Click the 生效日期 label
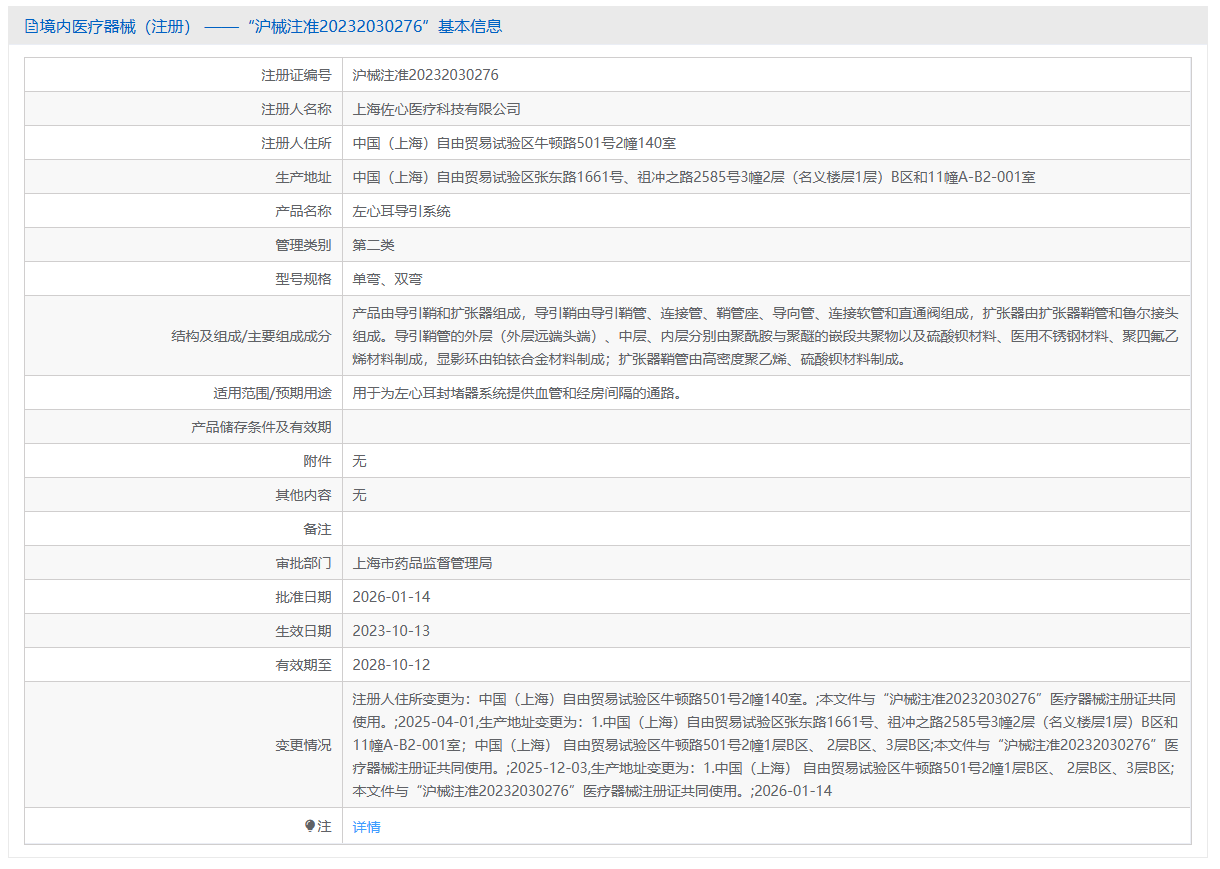The width and height of the screenshot is (1220, 869). pyautogui.click(x=303, y=631)
